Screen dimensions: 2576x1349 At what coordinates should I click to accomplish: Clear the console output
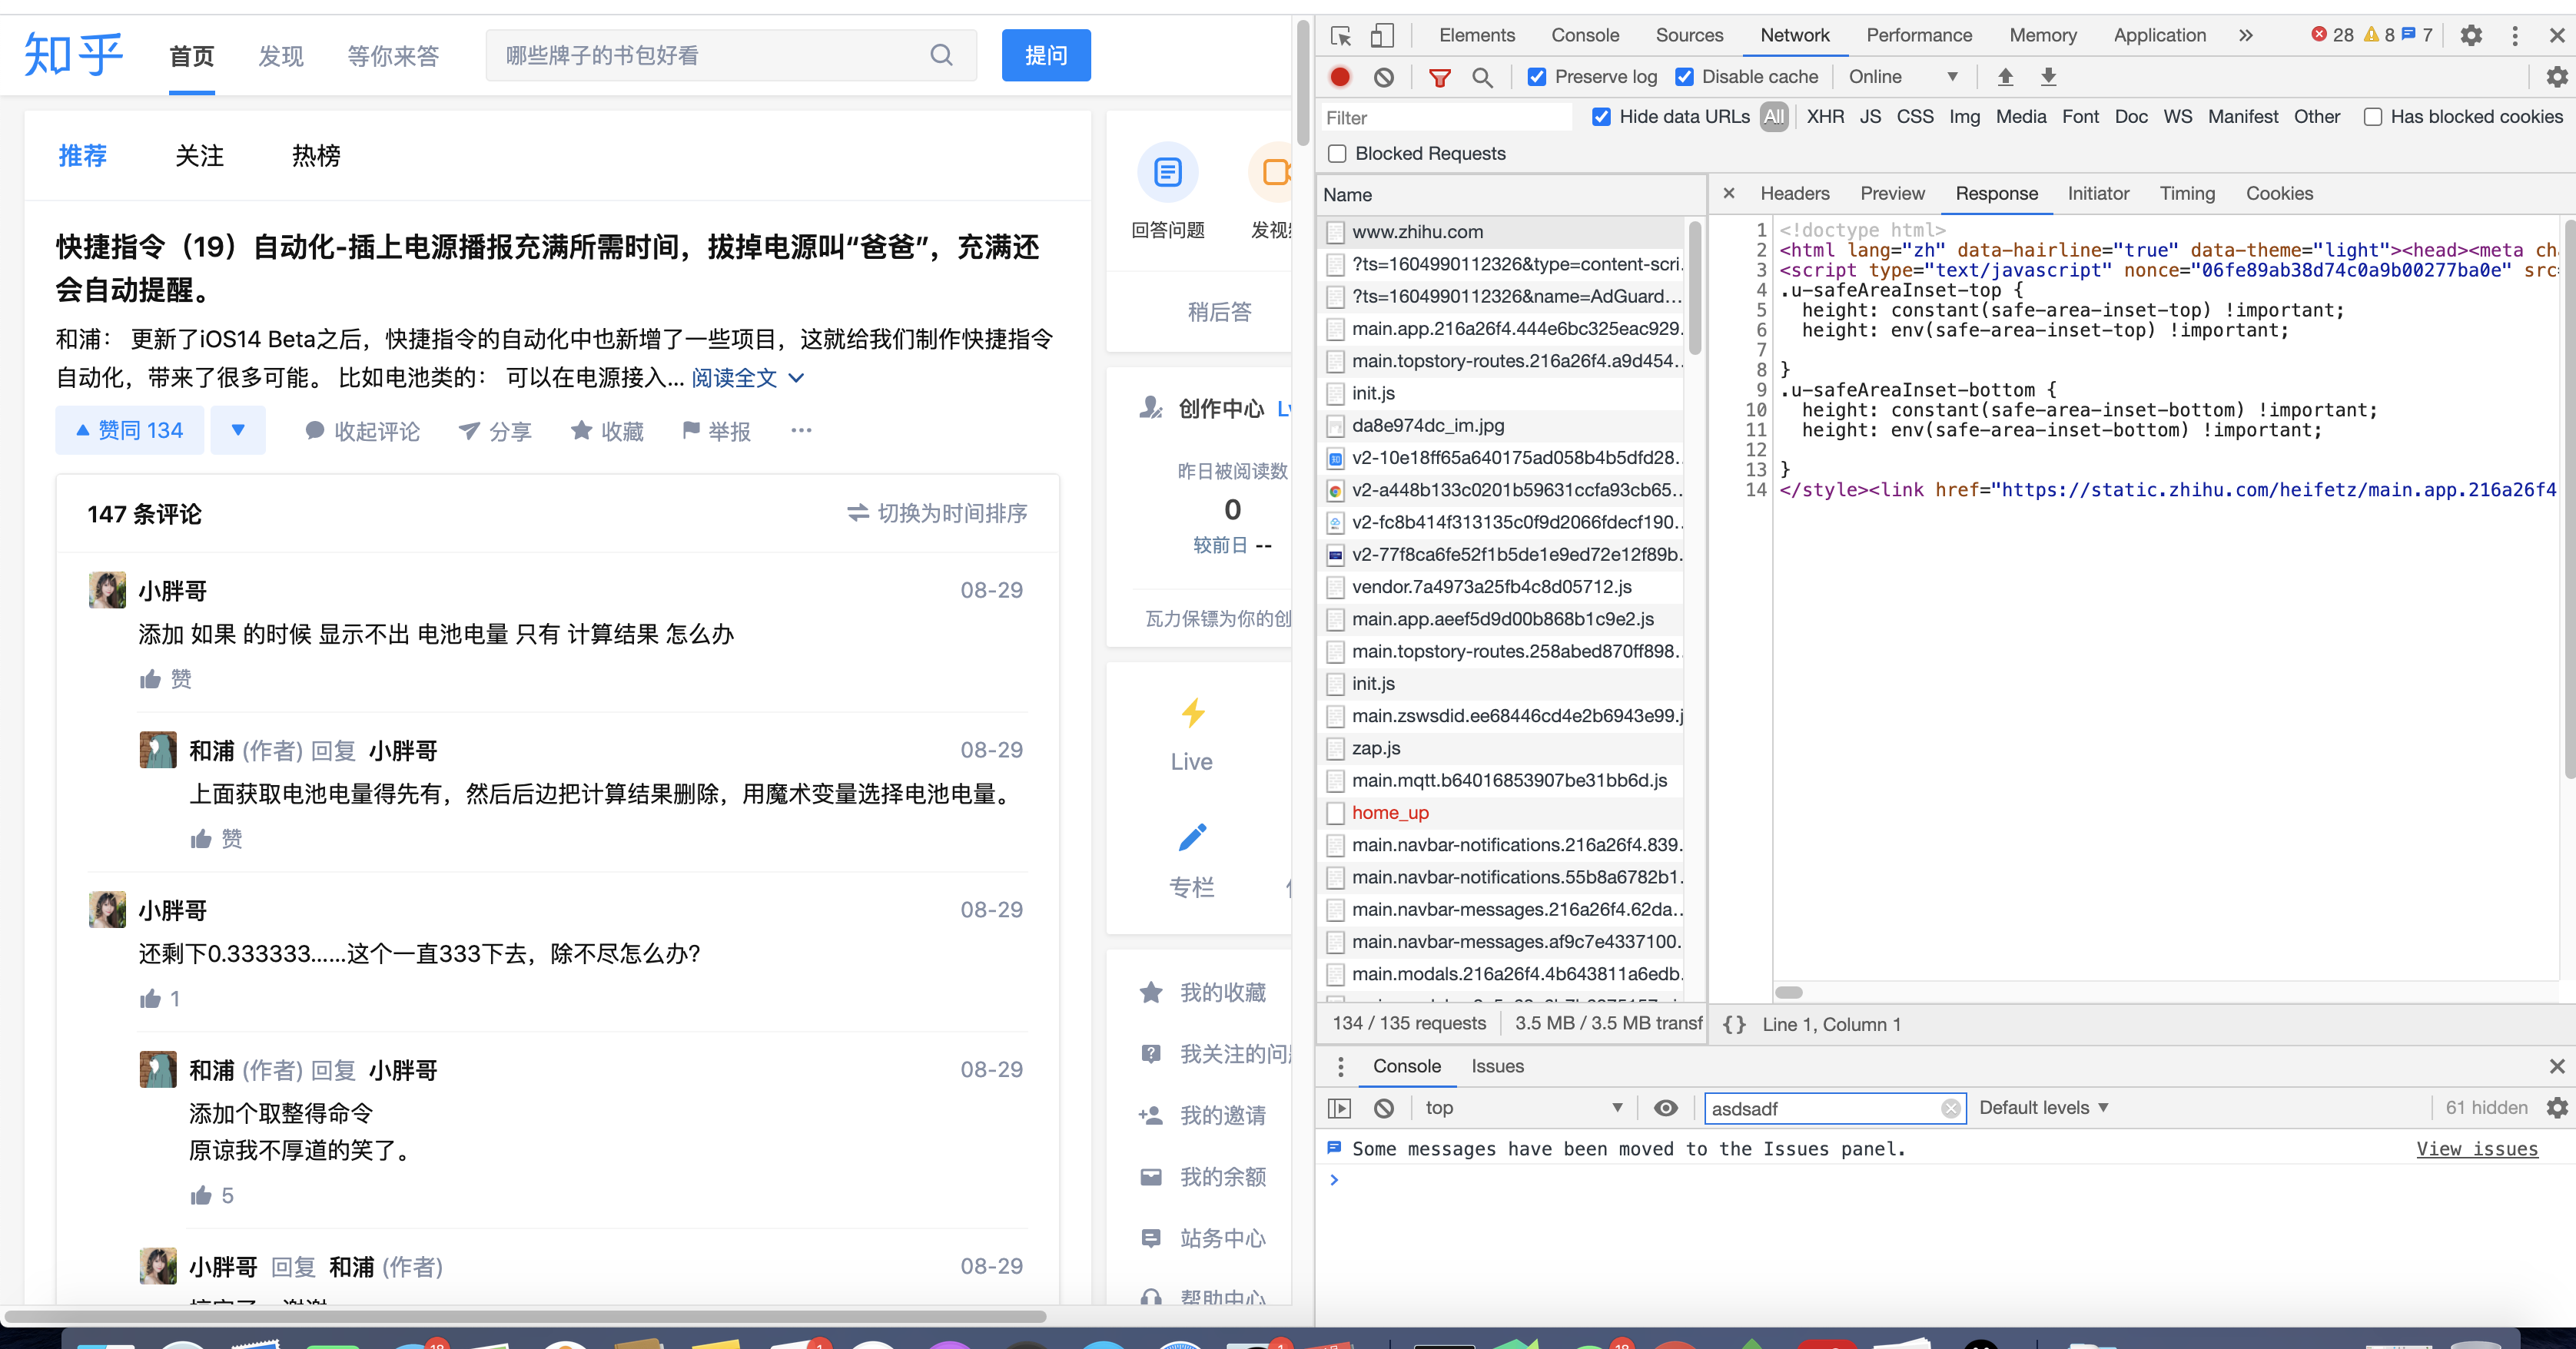point(1384,1108)
